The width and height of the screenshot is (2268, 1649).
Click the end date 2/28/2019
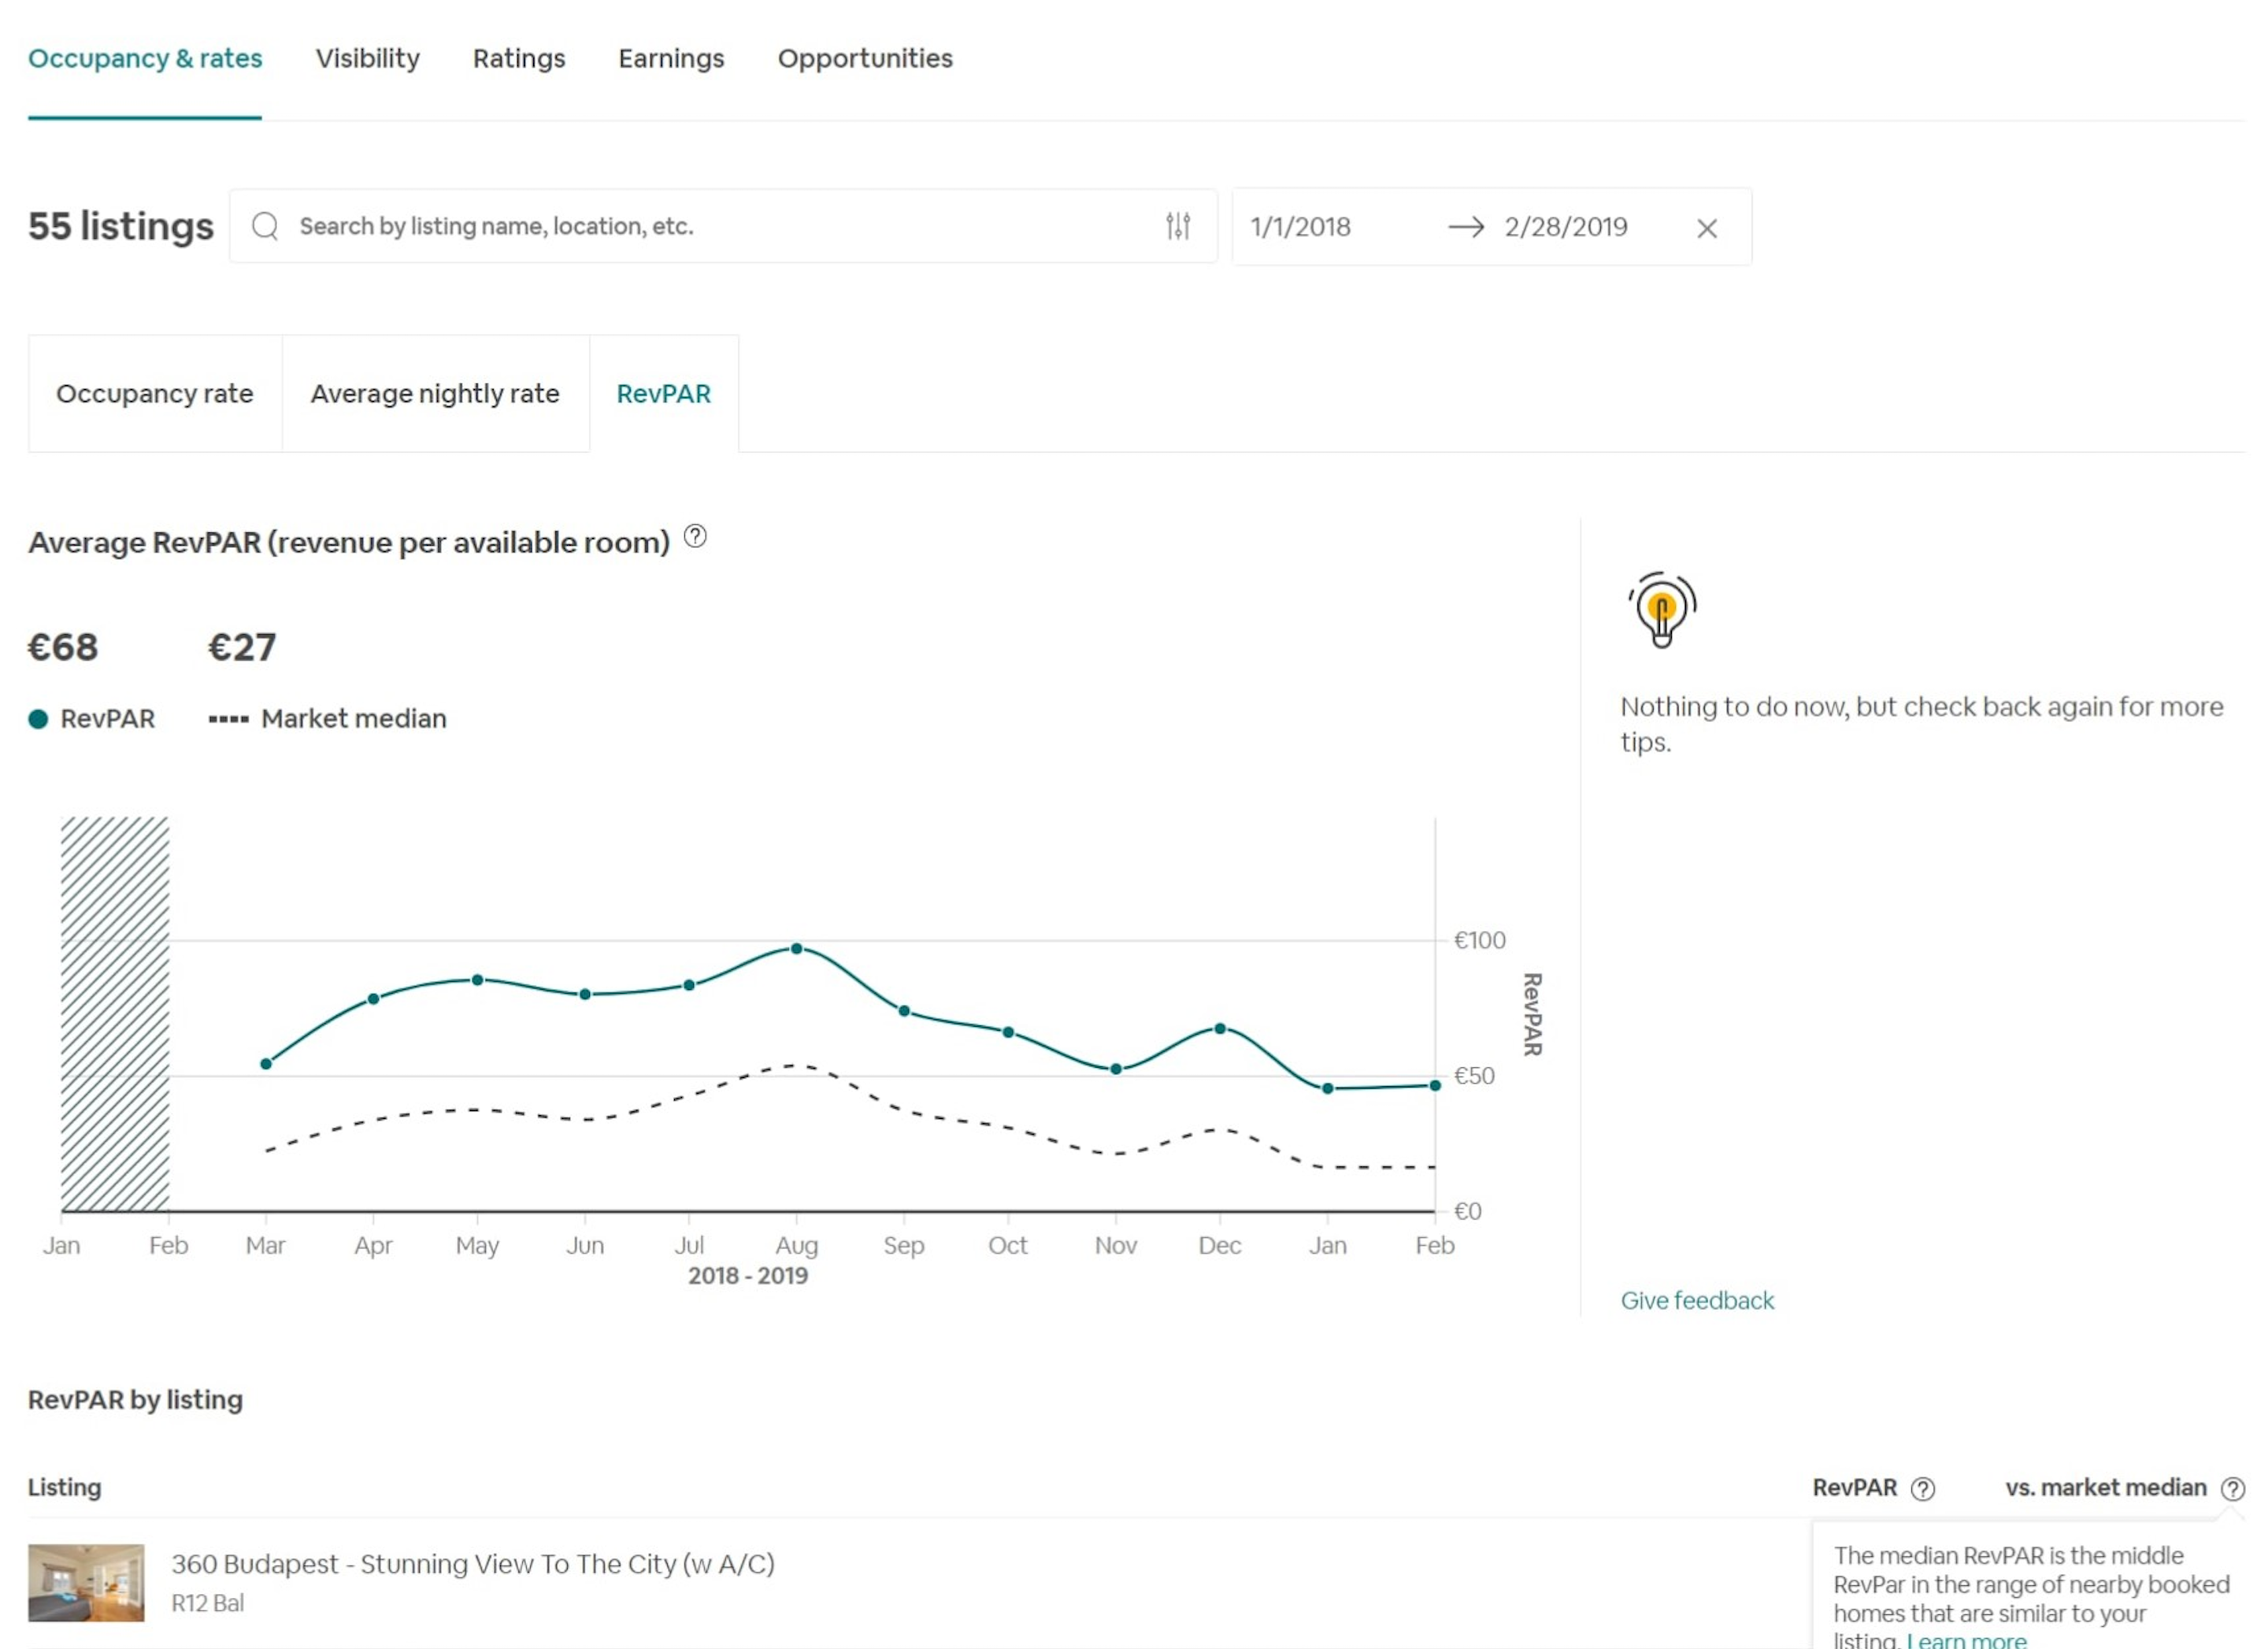pyautogui.click(x=1566, y=227)
